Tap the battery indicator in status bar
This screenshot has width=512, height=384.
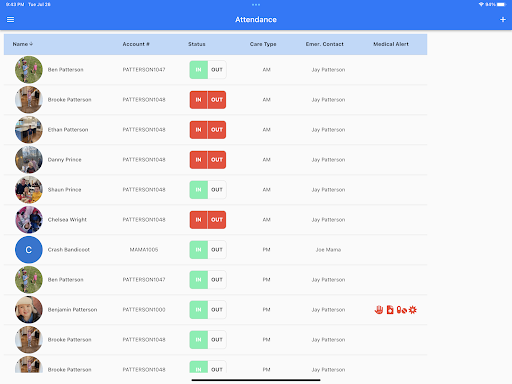[501, 4]
